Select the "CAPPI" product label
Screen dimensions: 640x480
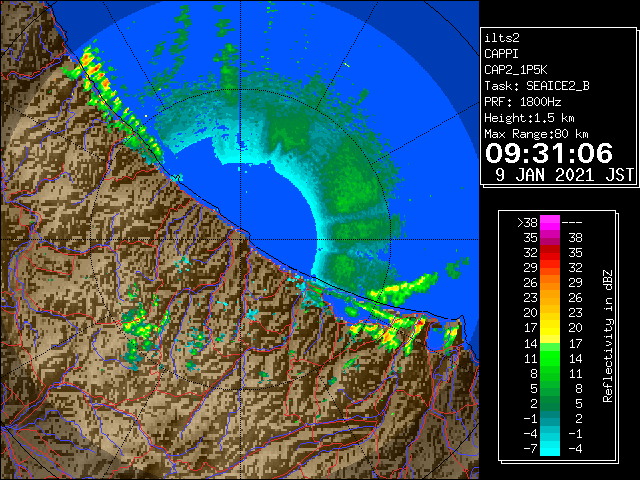coord(501,54)
